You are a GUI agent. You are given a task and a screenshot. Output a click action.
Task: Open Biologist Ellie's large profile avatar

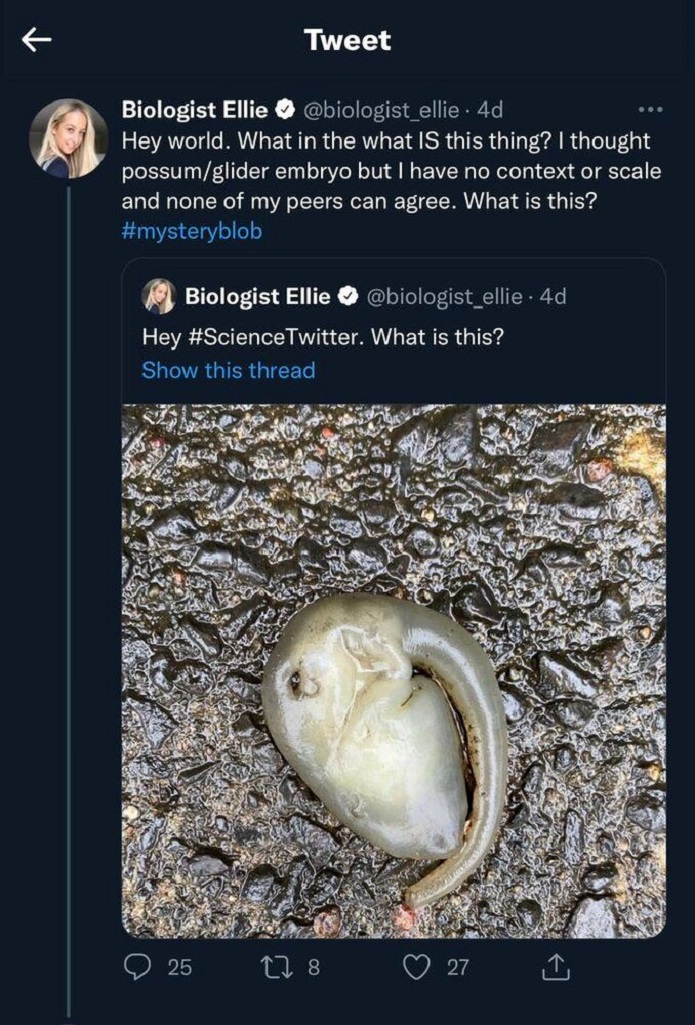68,138
